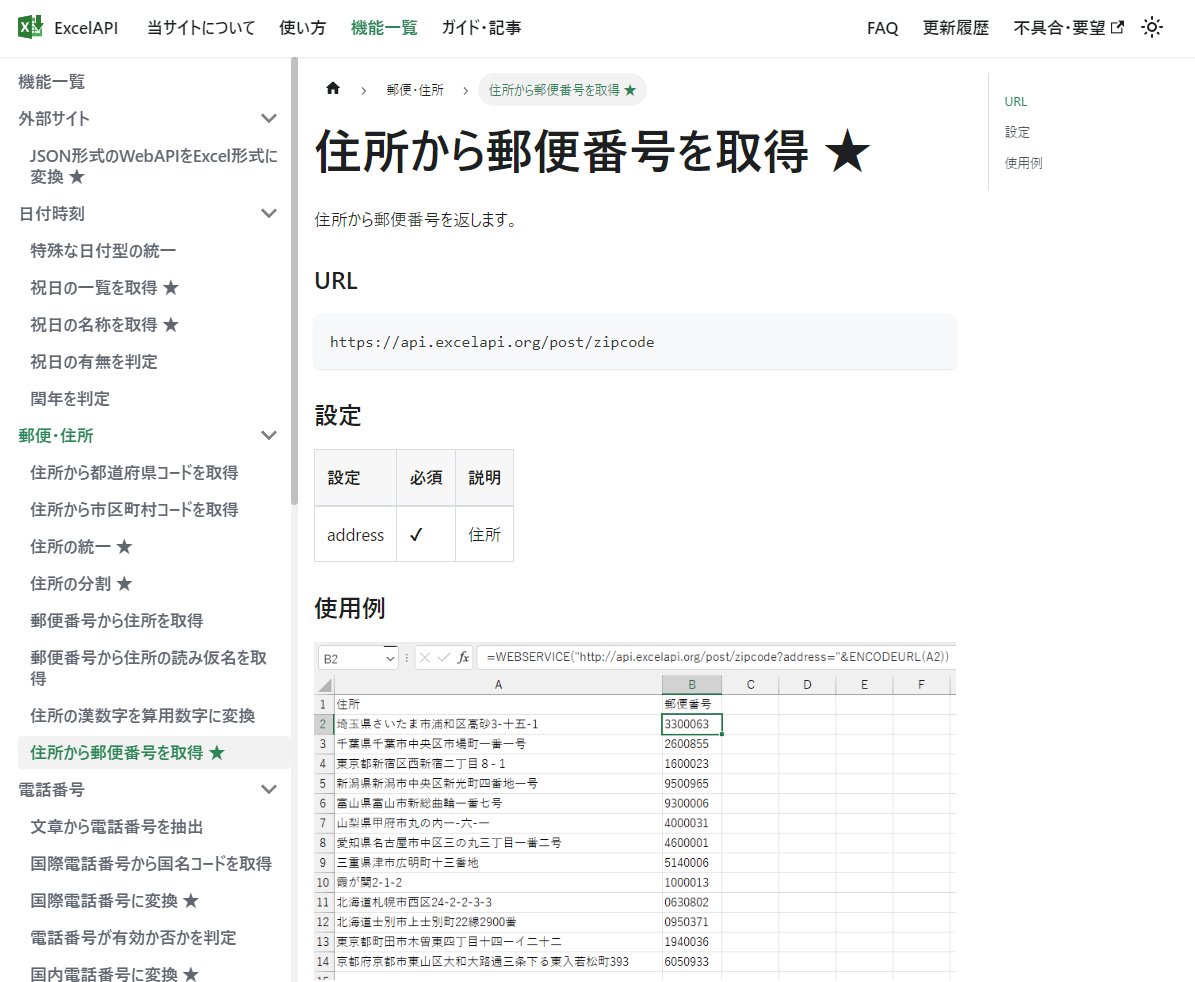
Task: Collapse the 郵便・住所 sidebar category
Action: [268, 435]
